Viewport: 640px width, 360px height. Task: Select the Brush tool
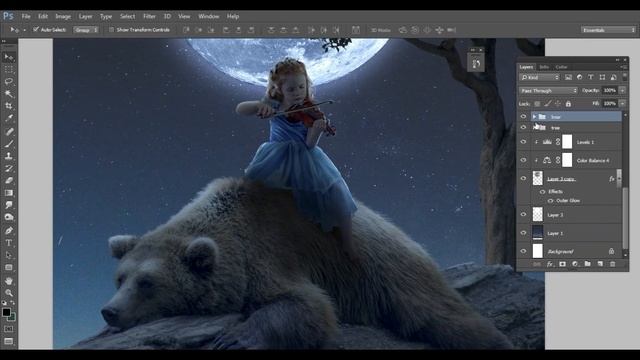tap(9, 144)
